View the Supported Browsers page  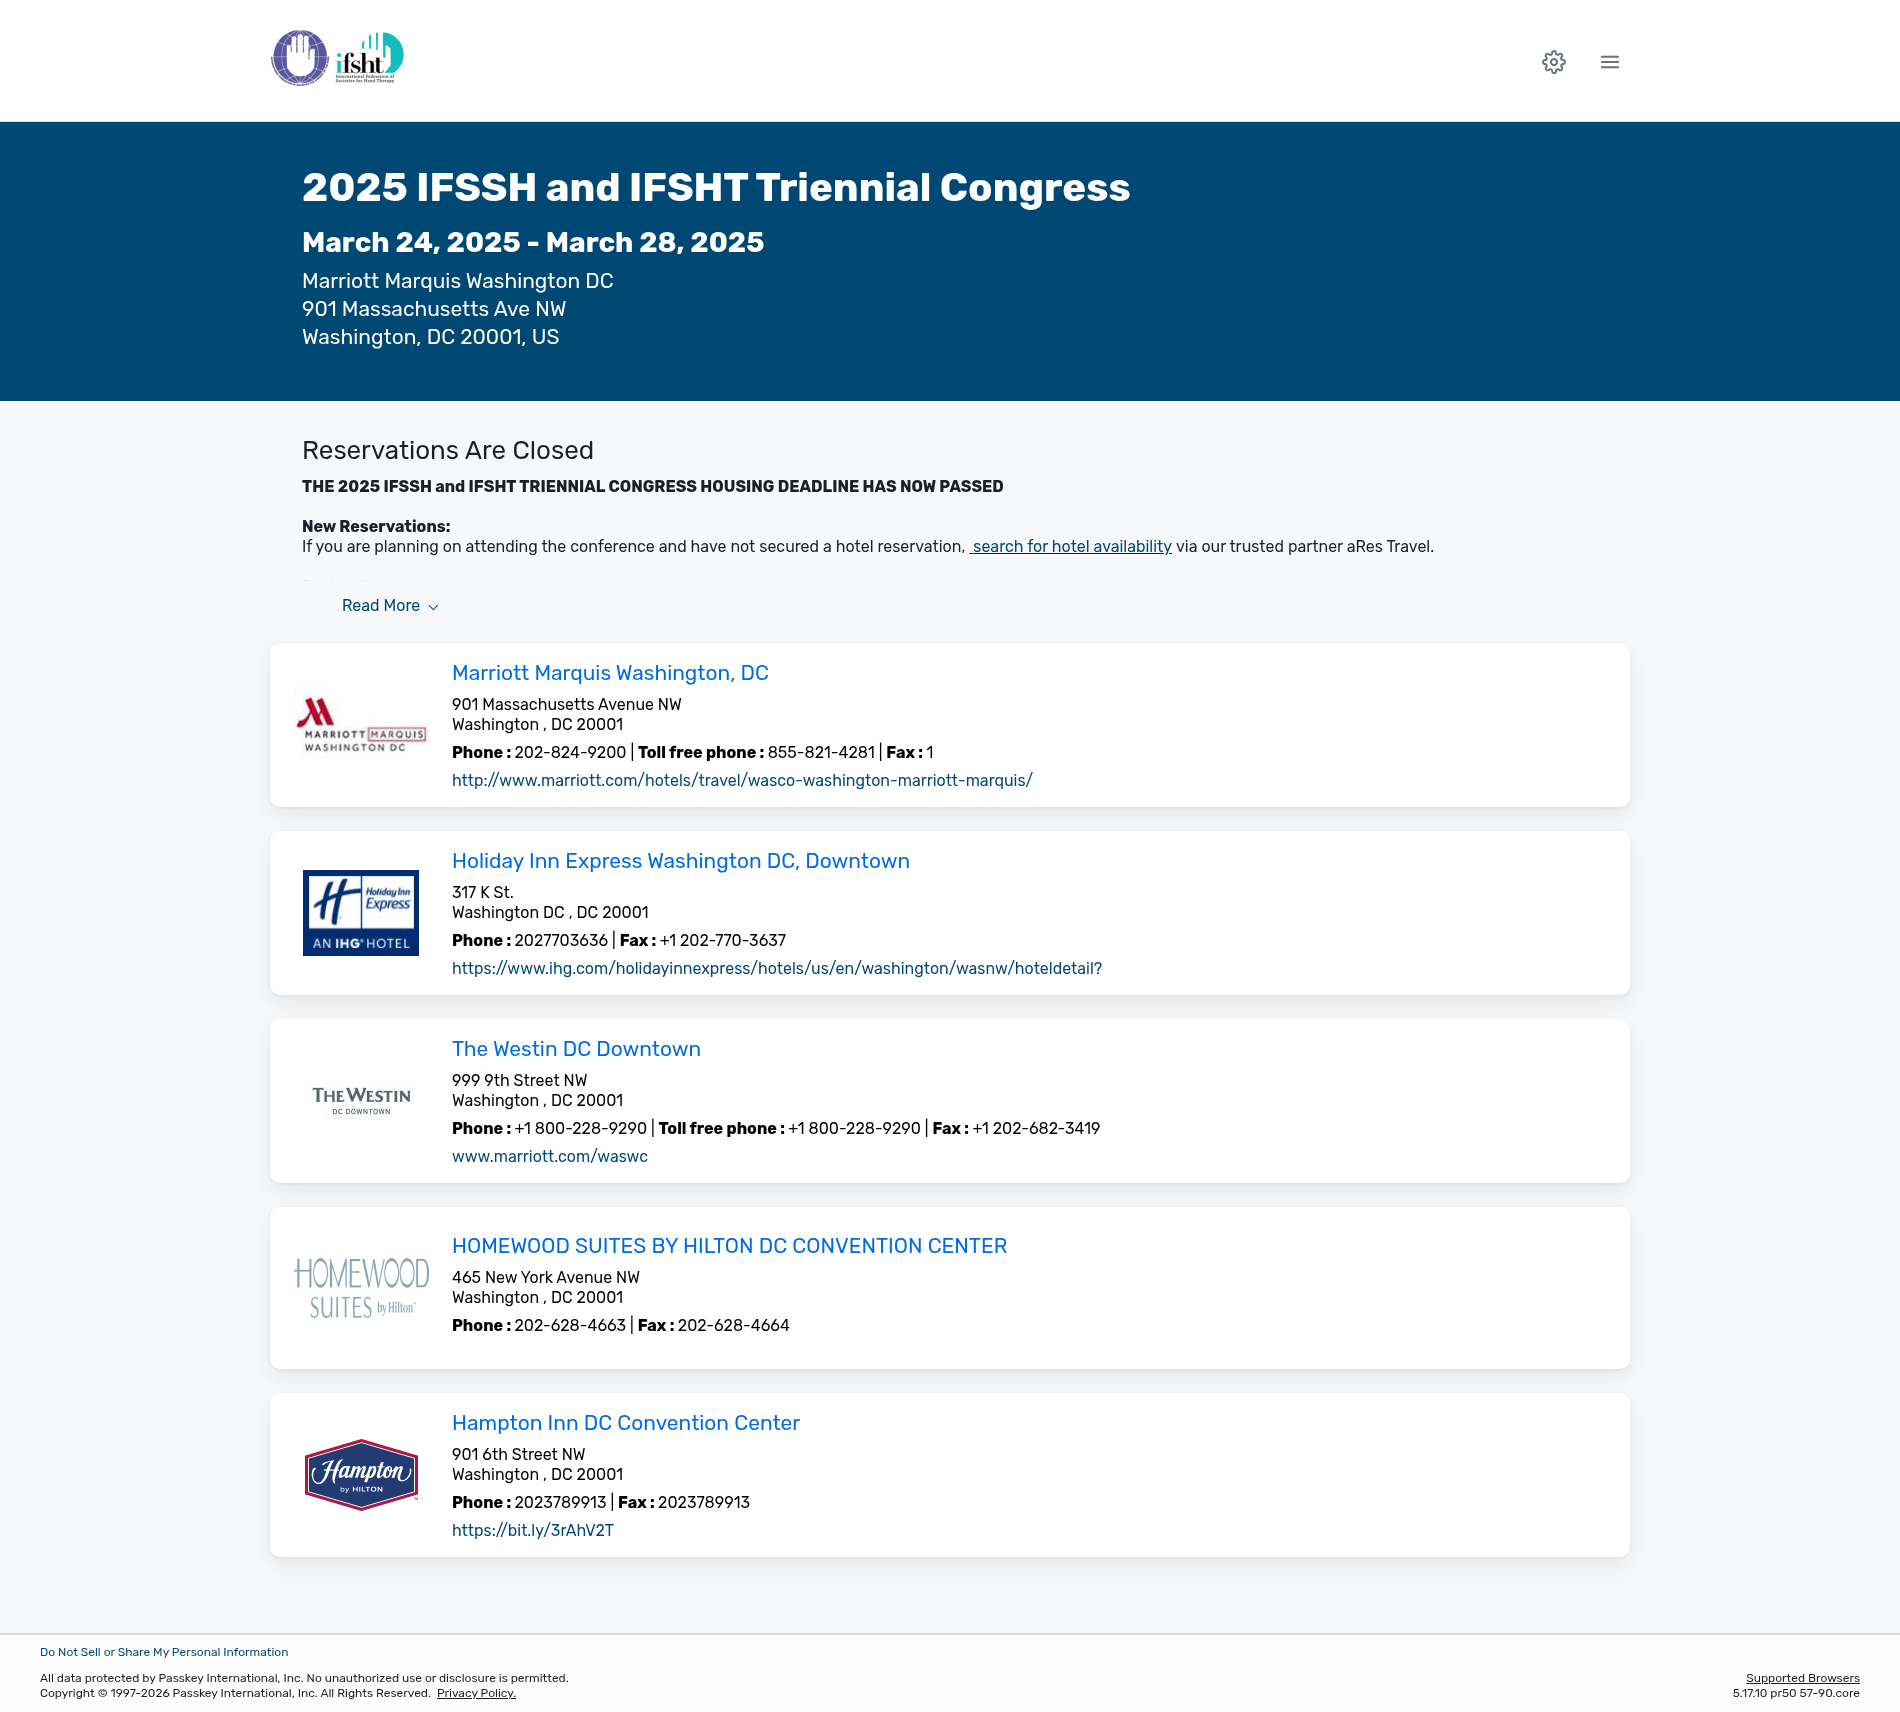[x=1802, y=1678]
